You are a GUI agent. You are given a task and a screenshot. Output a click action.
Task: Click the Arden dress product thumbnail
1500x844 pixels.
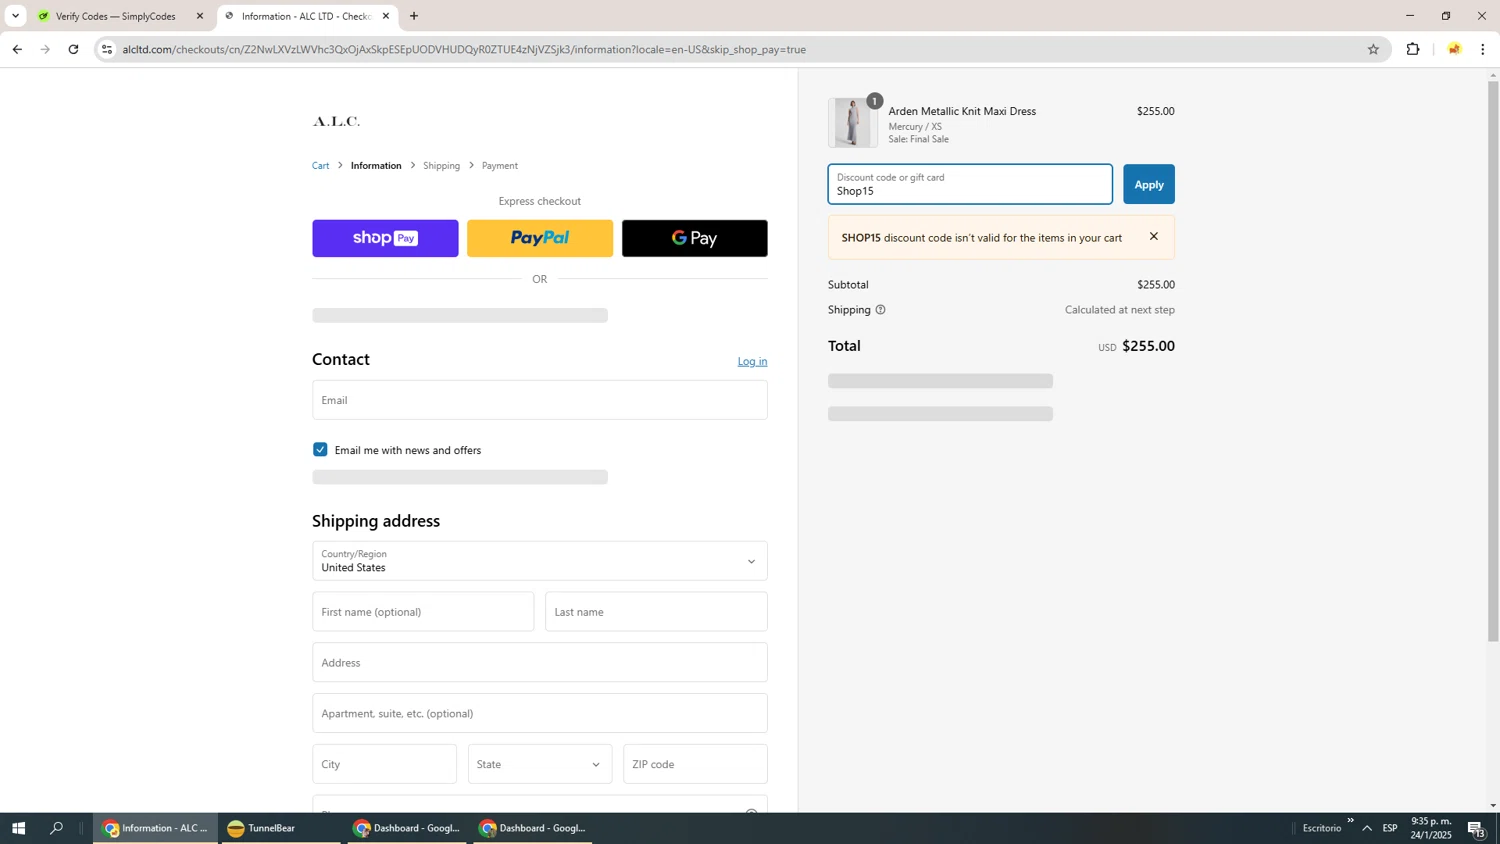(x=853, y=123)
